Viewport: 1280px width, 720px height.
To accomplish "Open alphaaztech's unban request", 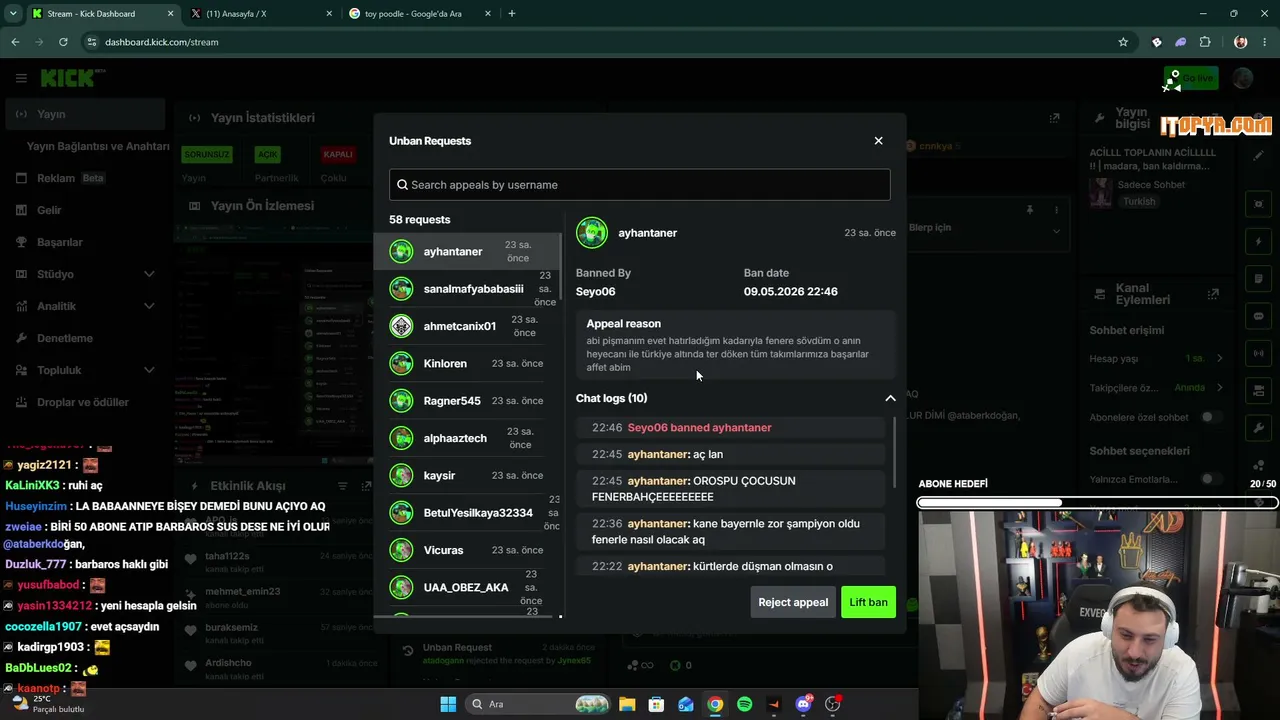I will pos(467,438).
